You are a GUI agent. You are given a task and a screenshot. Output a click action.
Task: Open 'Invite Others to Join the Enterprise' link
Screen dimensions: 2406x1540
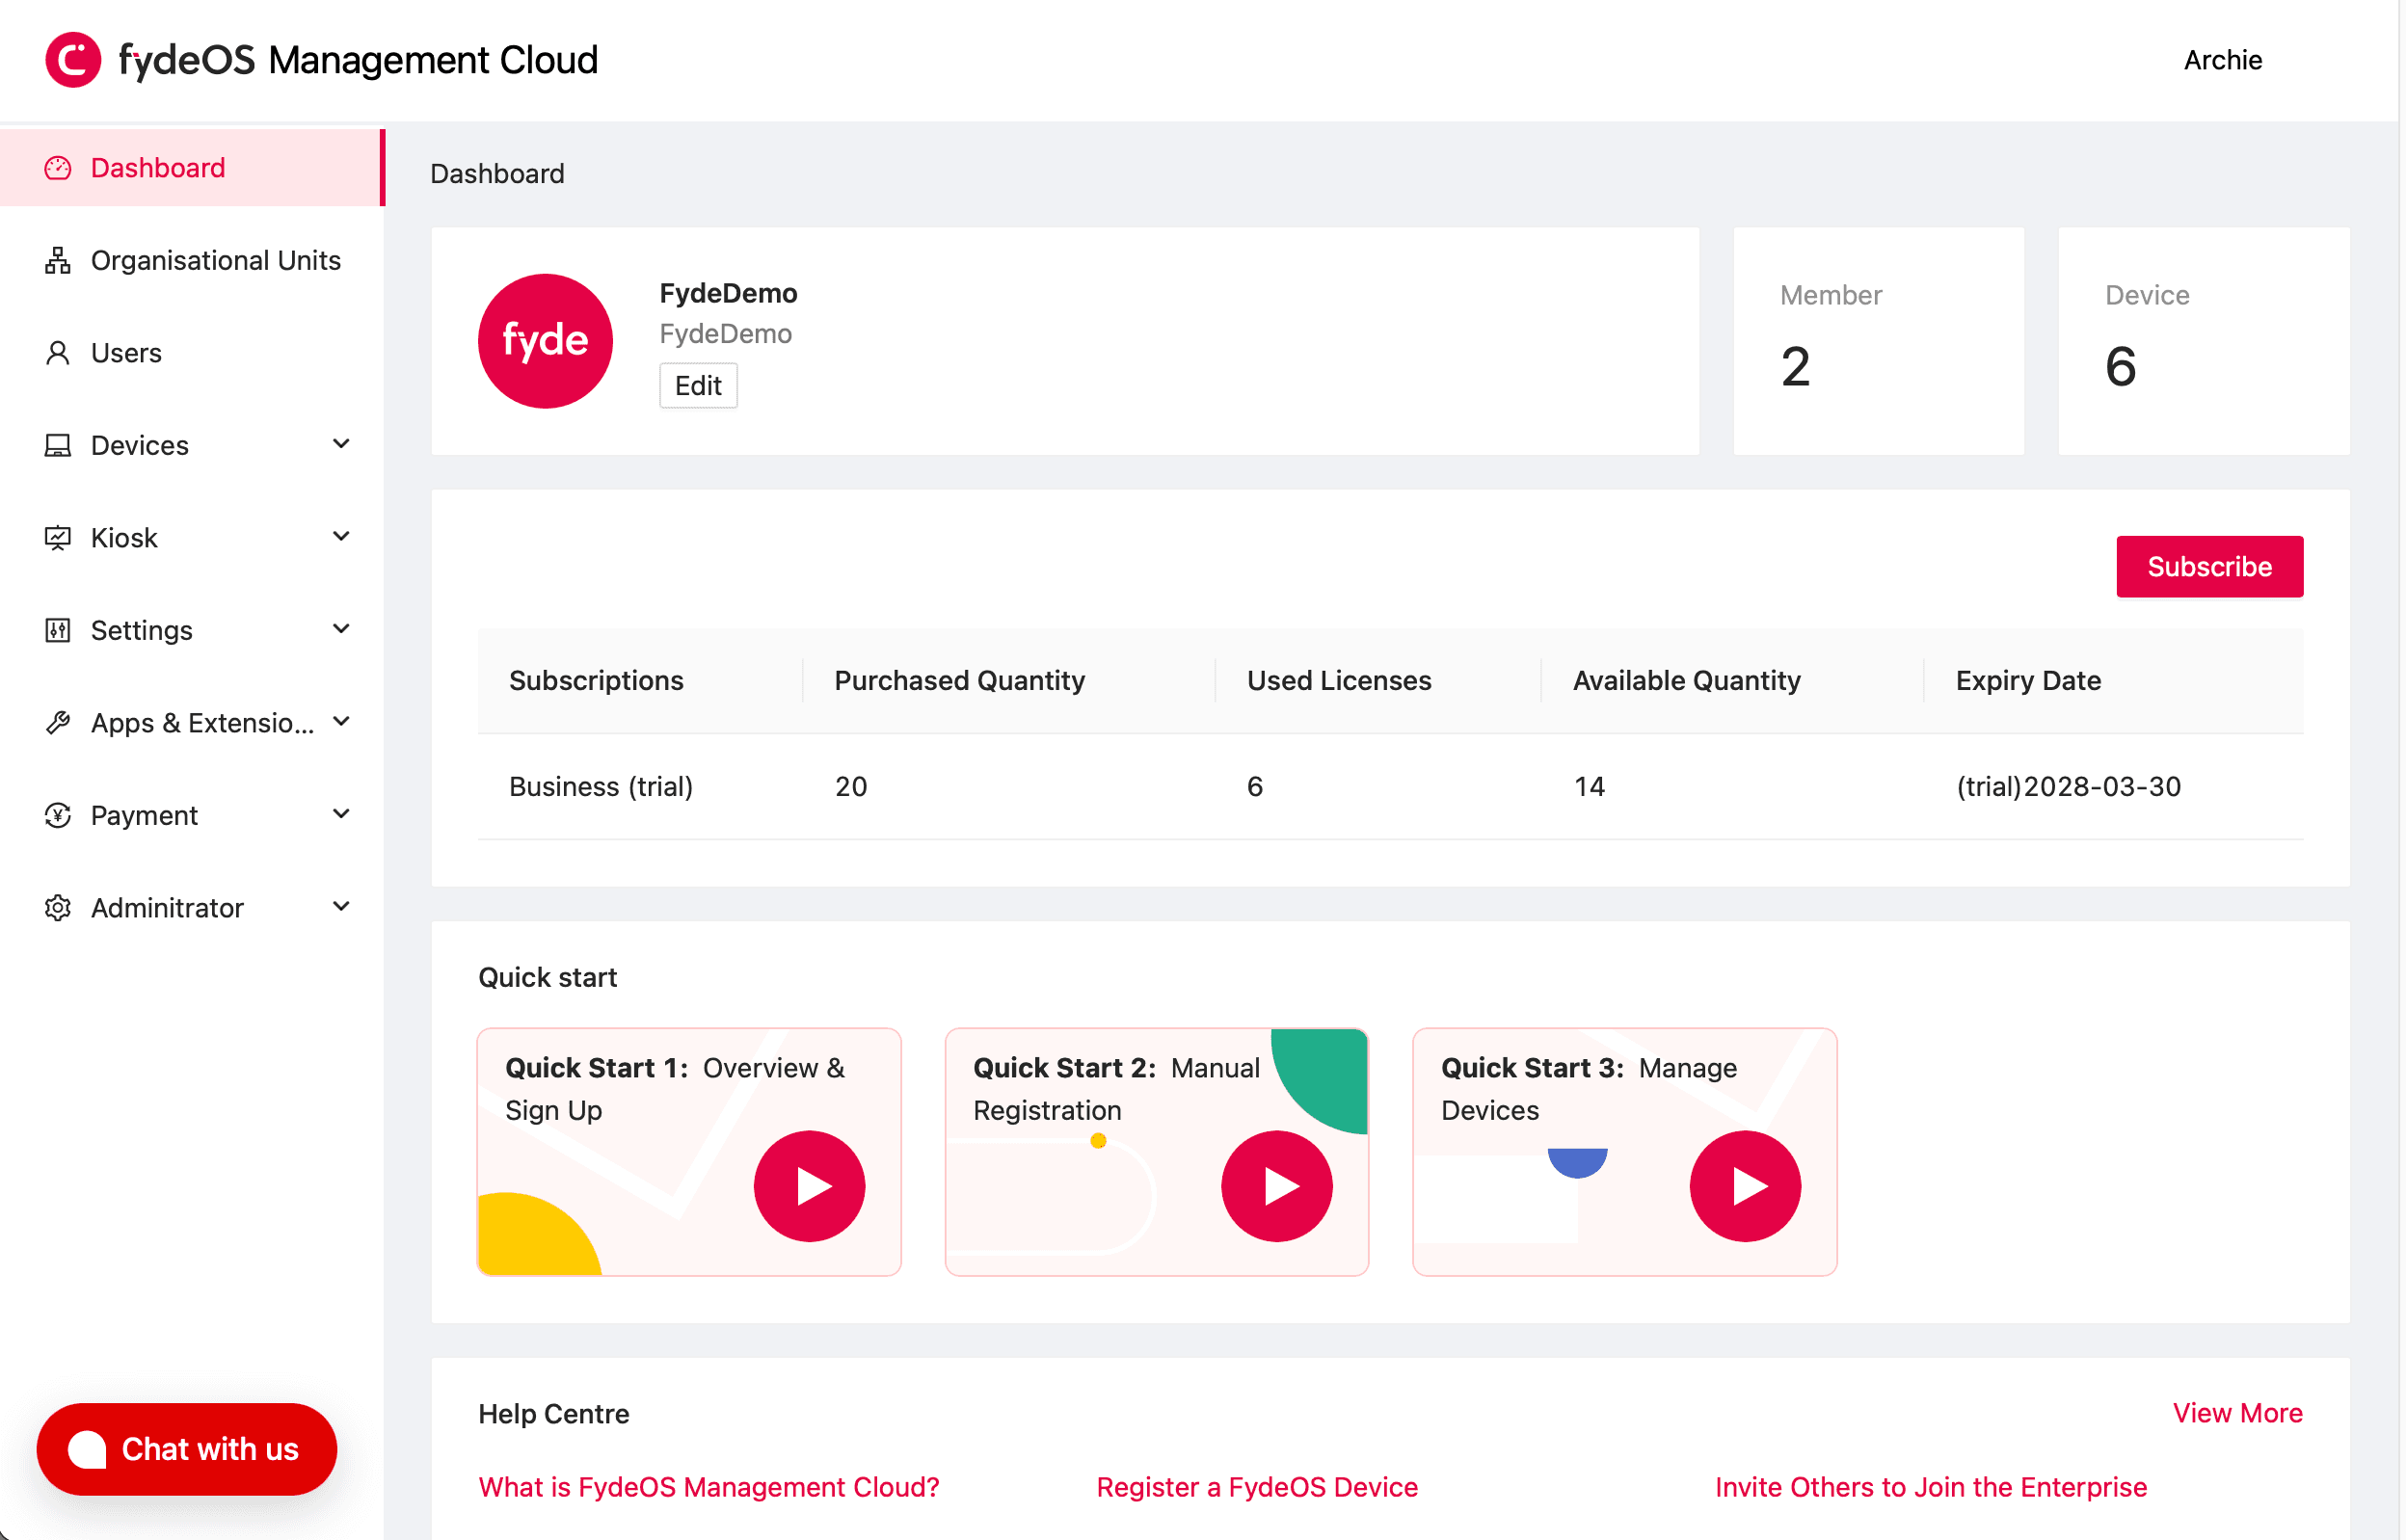point(1931,1487)
